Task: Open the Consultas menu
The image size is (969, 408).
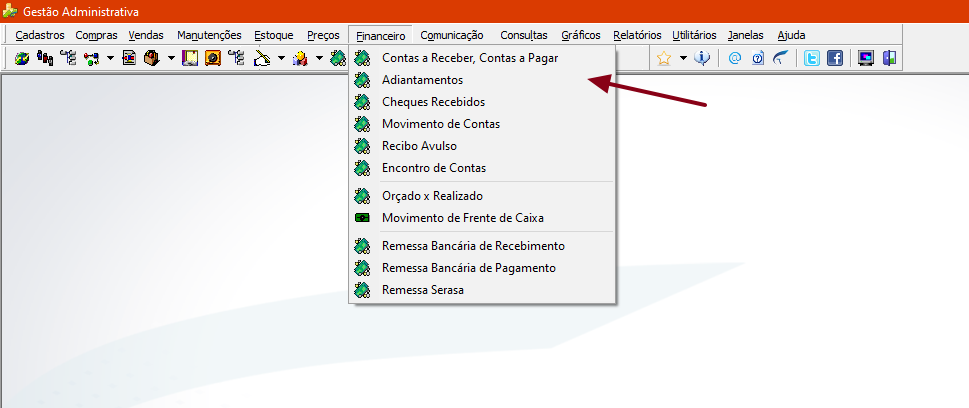Action: [x=524, y=35]
